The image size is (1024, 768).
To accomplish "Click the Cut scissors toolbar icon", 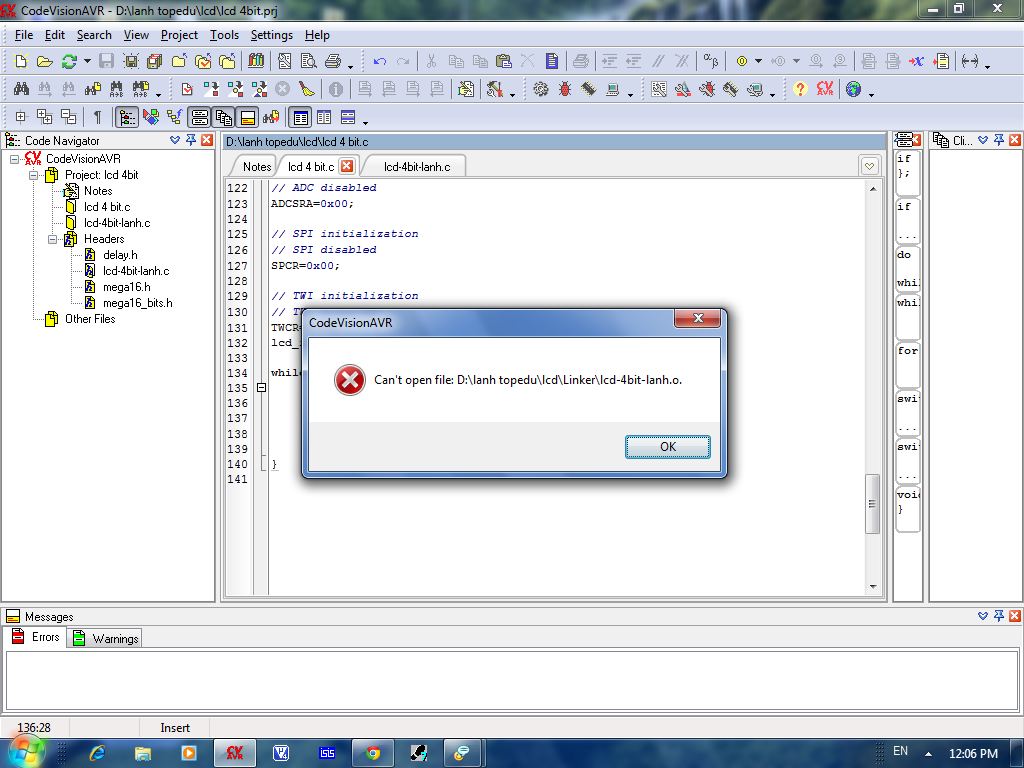I will 431,61.
